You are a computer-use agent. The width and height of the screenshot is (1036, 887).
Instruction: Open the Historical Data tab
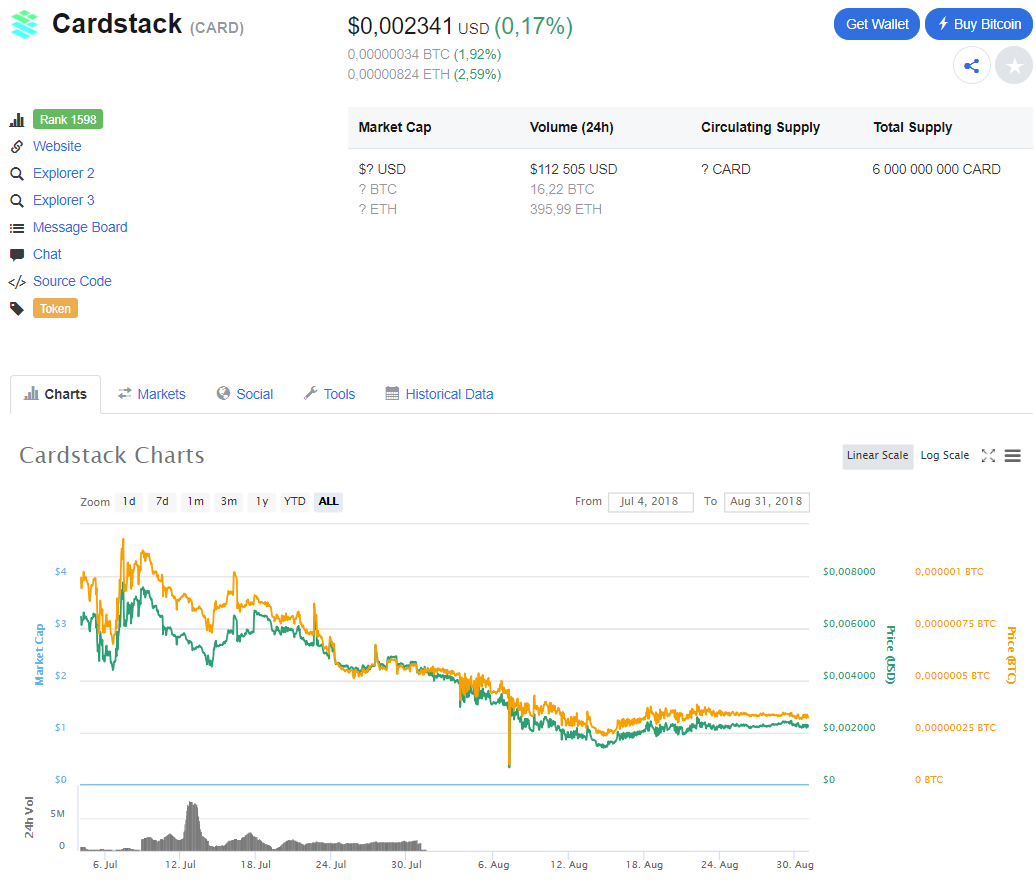coord(439,394)
